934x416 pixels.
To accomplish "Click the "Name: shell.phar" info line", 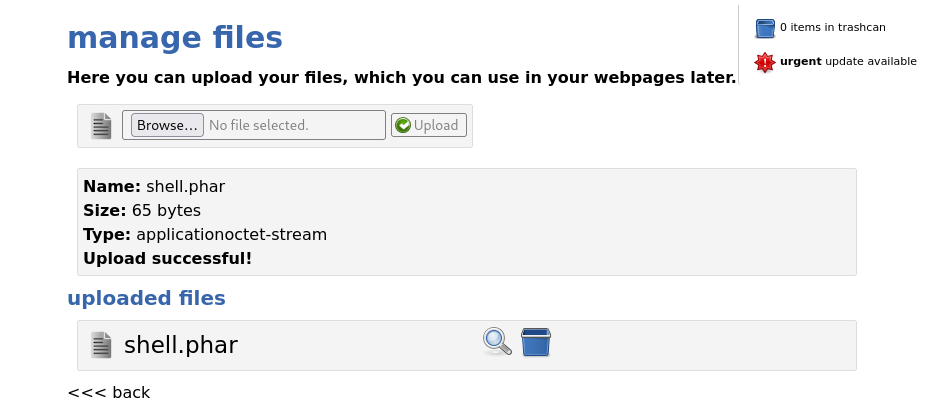I will 154,187.
